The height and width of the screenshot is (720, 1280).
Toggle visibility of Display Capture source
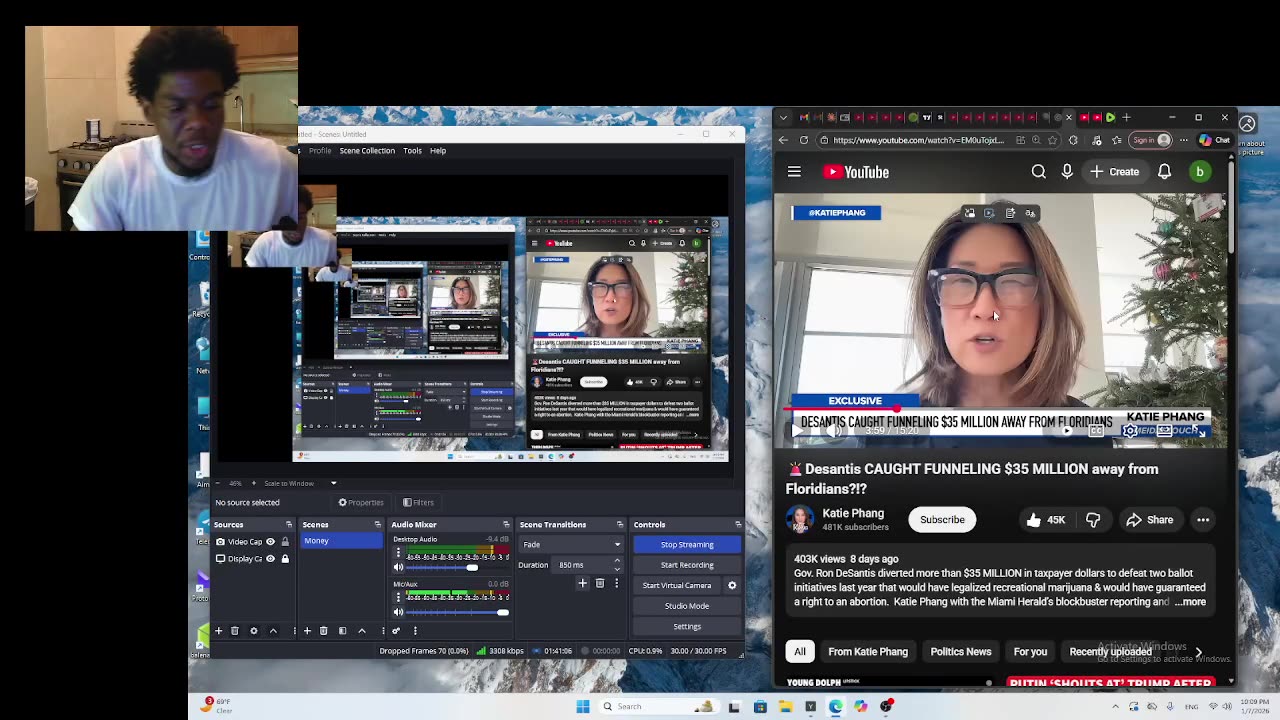[x=270, y=559]
